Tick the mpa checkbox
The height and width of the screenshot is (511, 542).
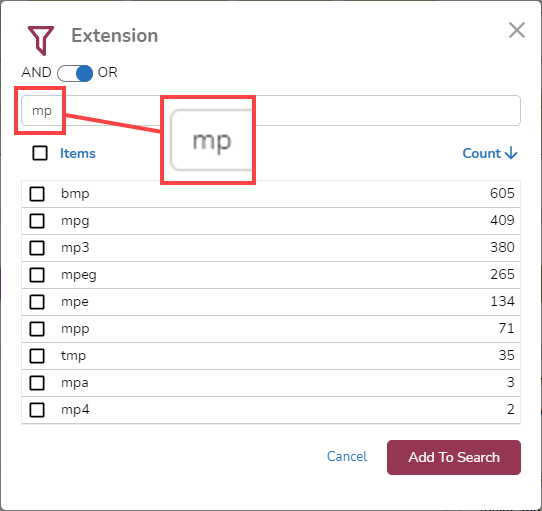[37, 383]
